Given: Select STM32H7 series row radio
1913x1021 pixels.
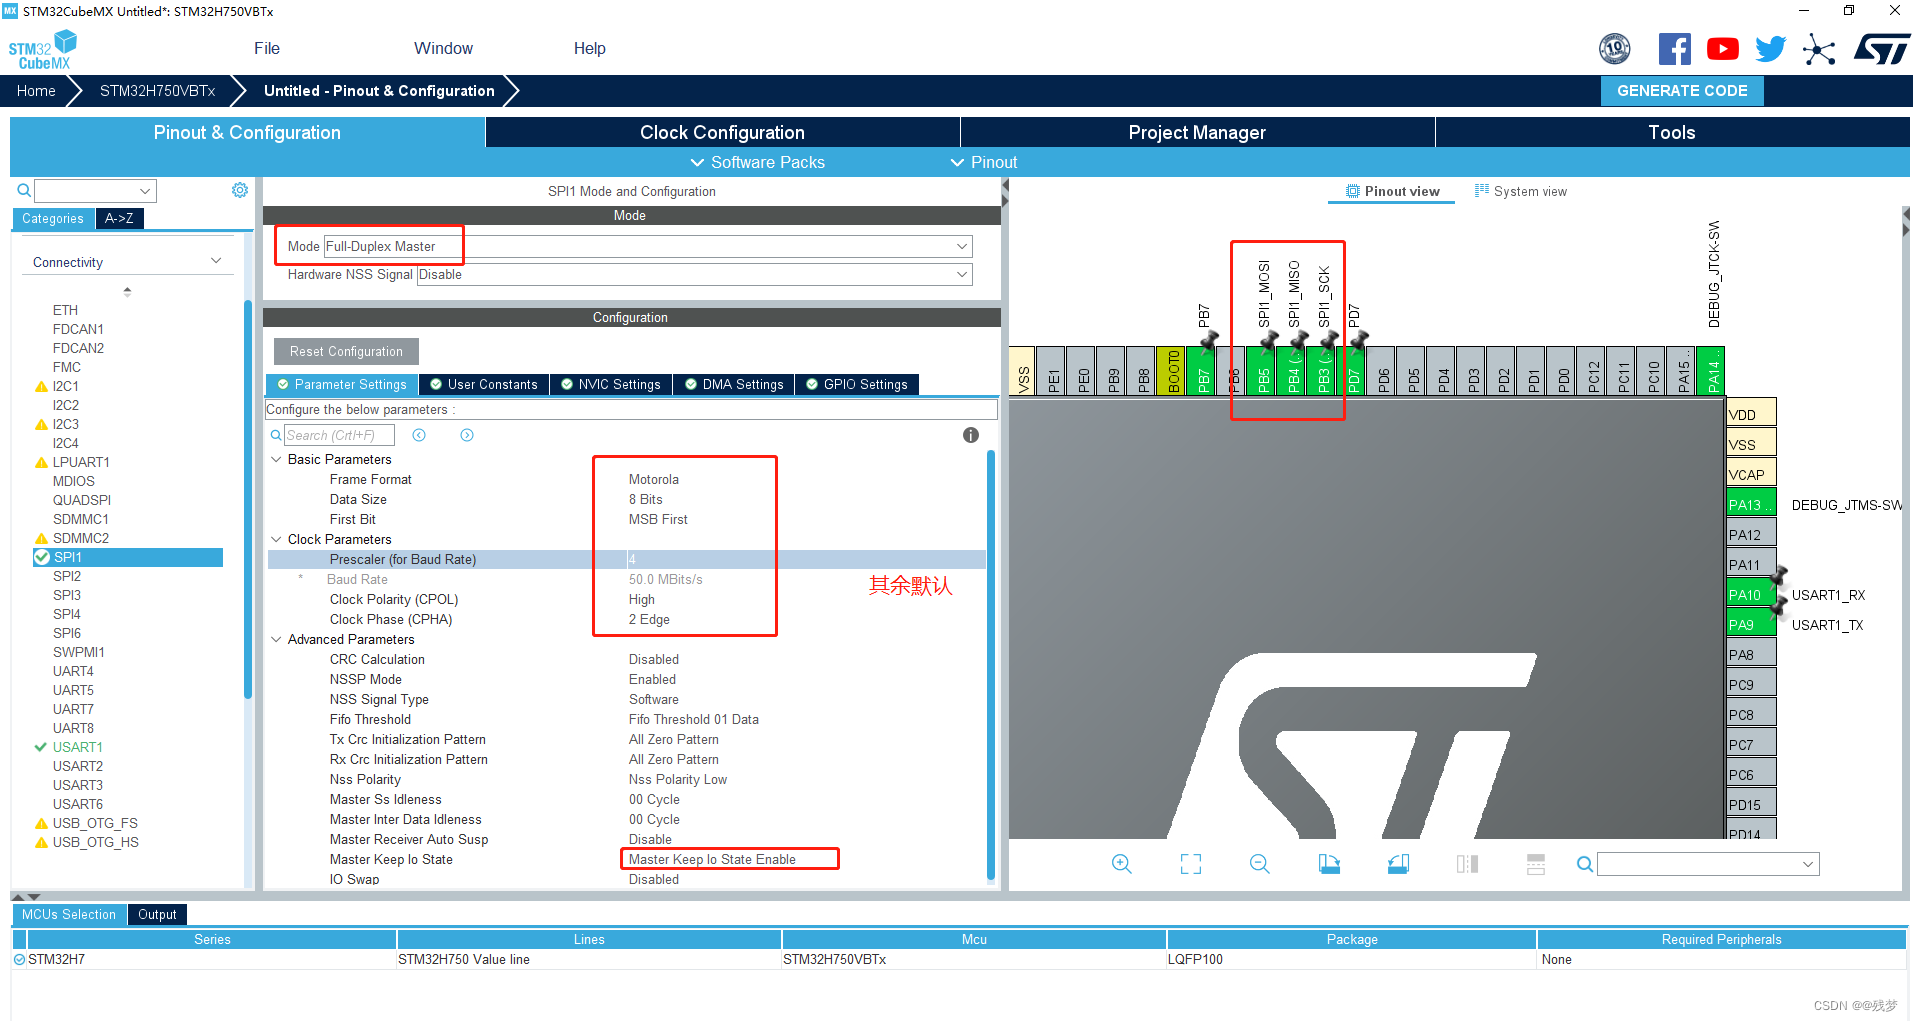Looking at the screenshot, I should click(x=19, y=959).
